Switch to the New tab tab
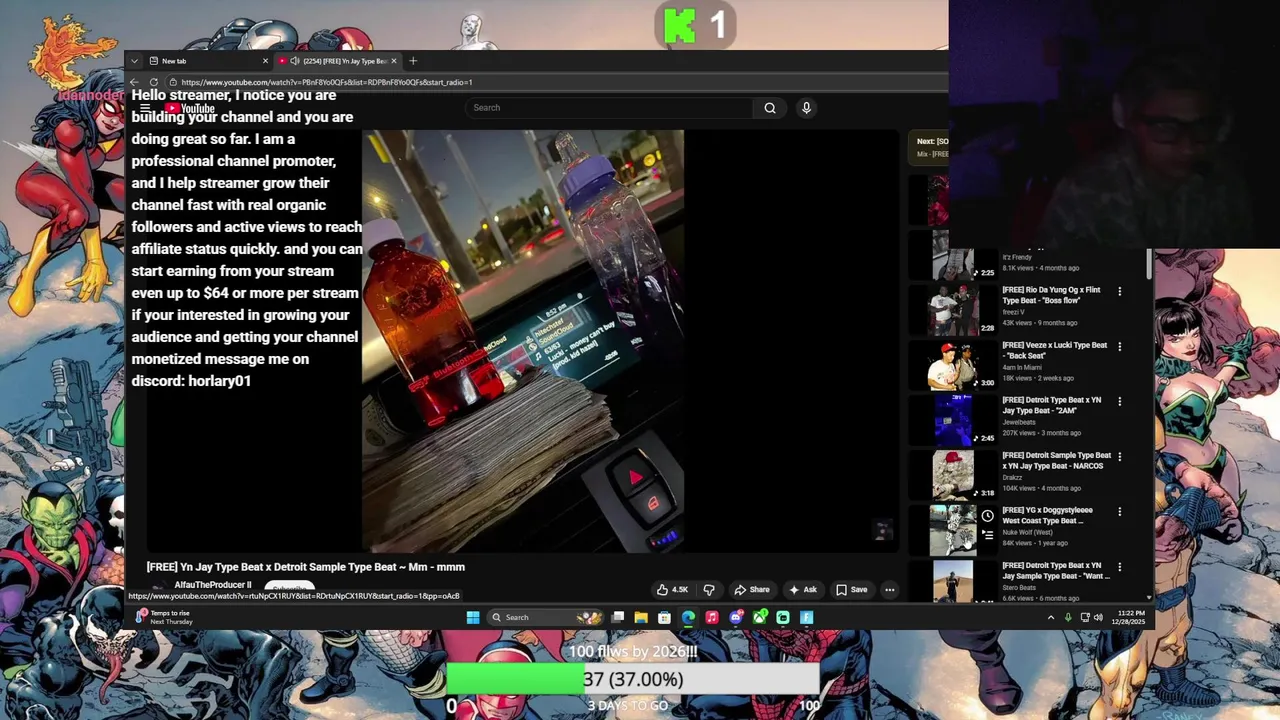This screenshot has width=1280, height=720. pos(208,61)
